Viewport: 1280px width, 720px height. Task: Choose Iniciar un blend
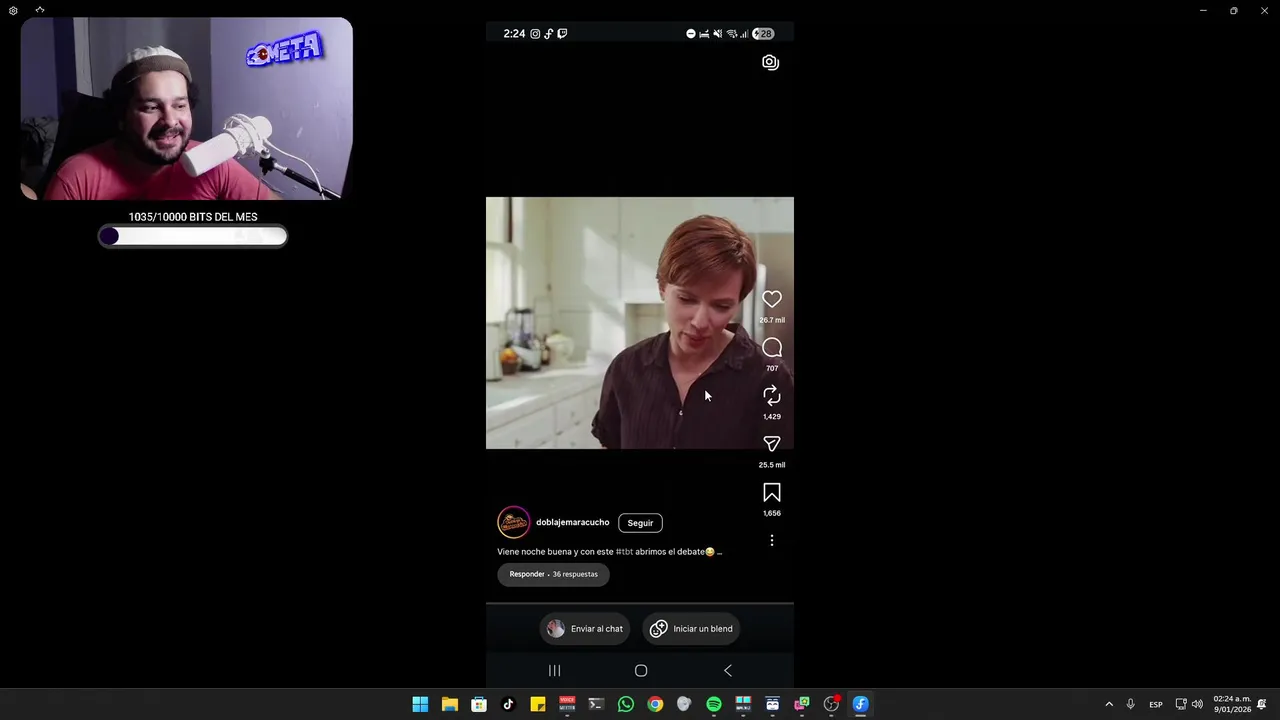click(x=691, y=629)
